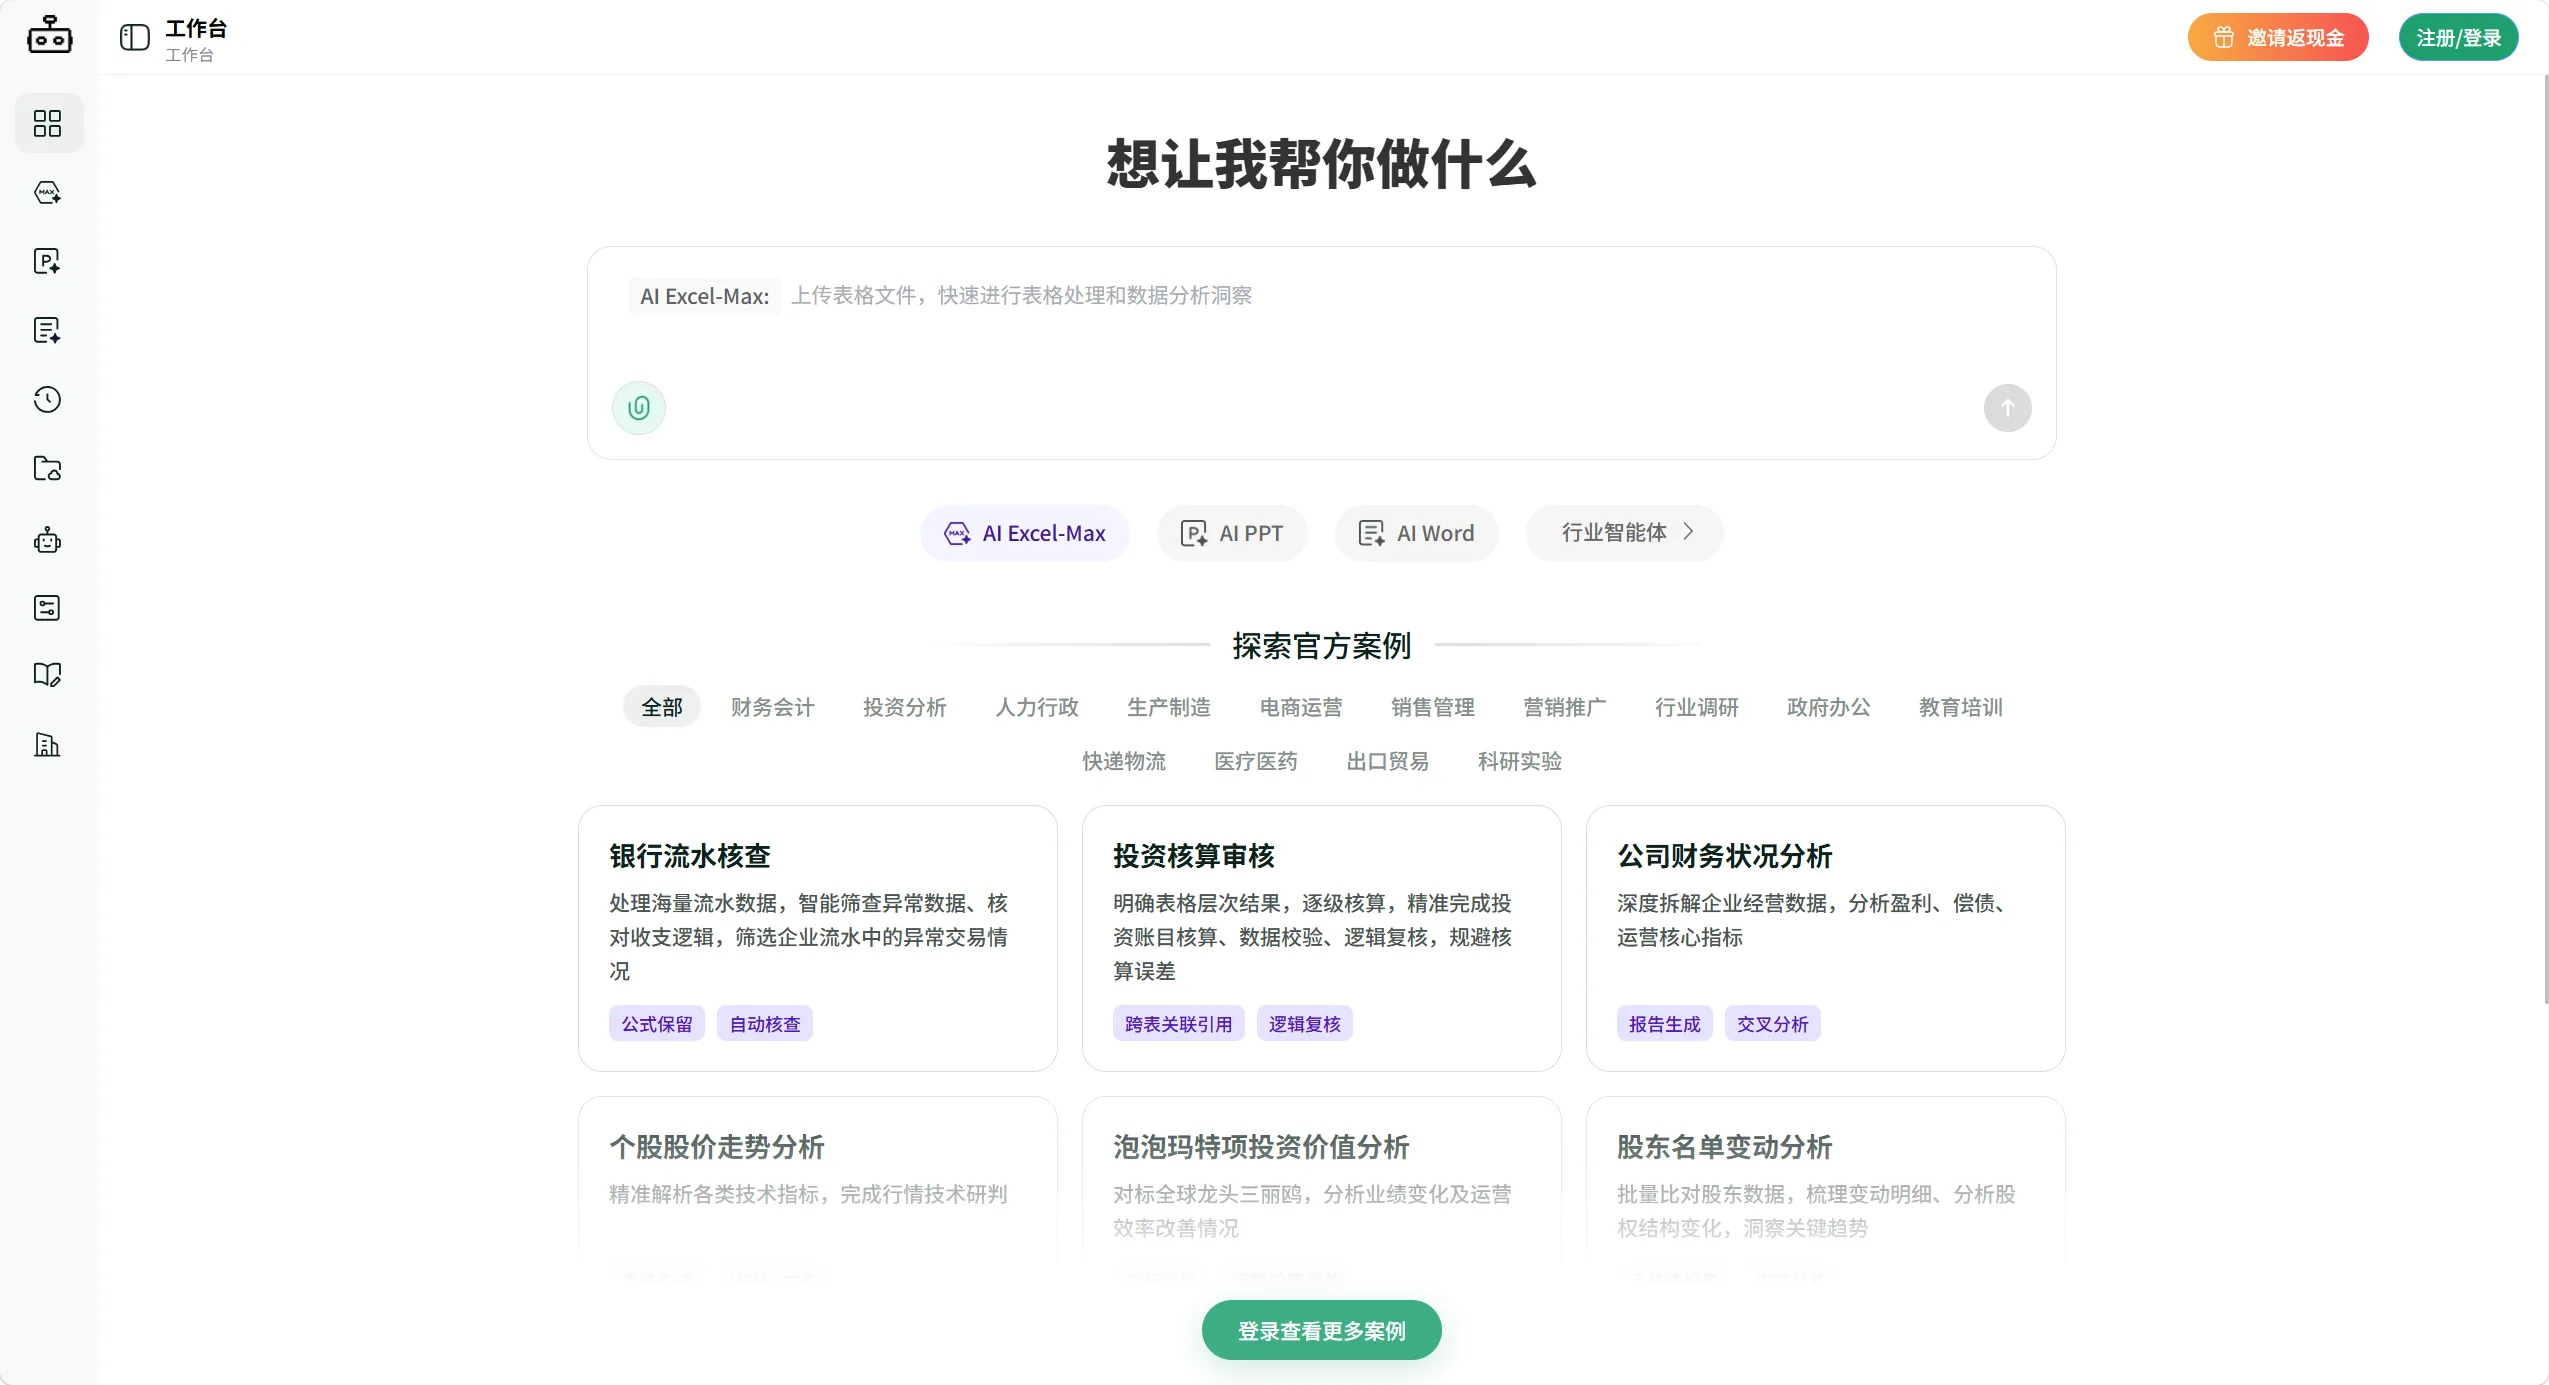Select the 财务会计 category tab

(772, 707)
